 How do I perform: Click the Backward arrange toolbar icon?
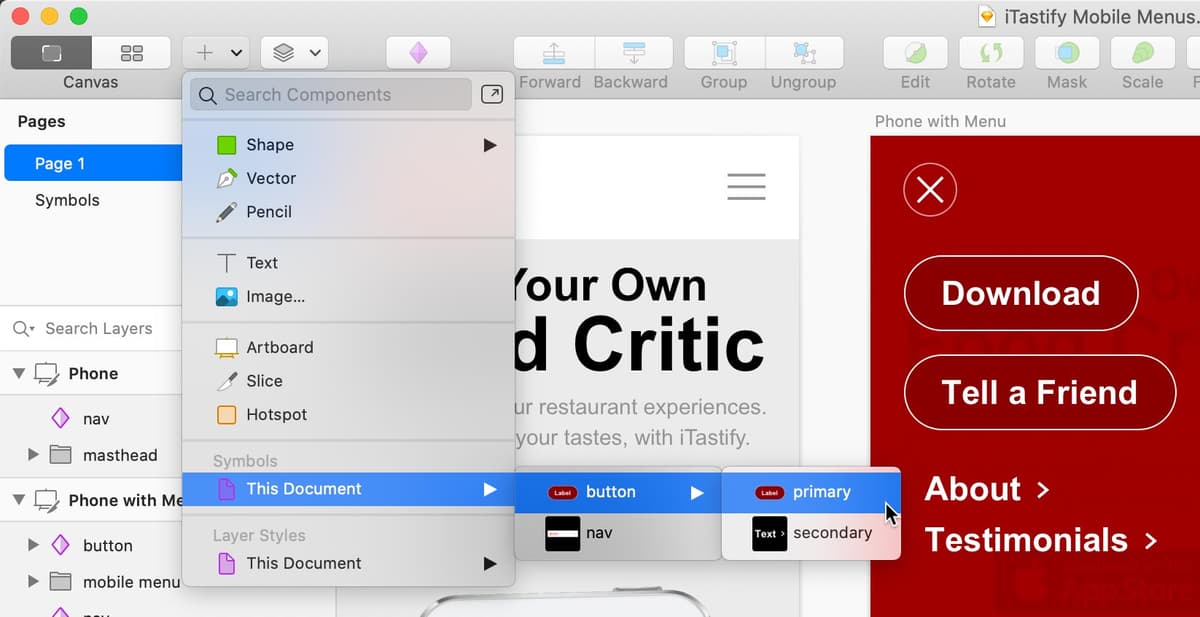tap(632, 53)
